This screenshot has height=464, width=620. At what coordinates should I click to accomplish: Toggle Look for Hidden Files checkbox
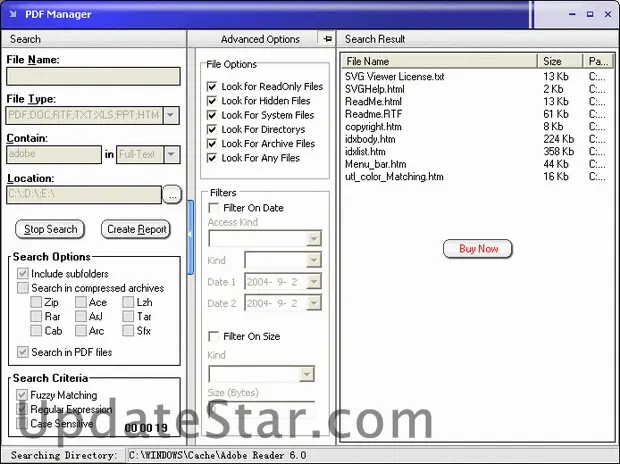[212, 101]
